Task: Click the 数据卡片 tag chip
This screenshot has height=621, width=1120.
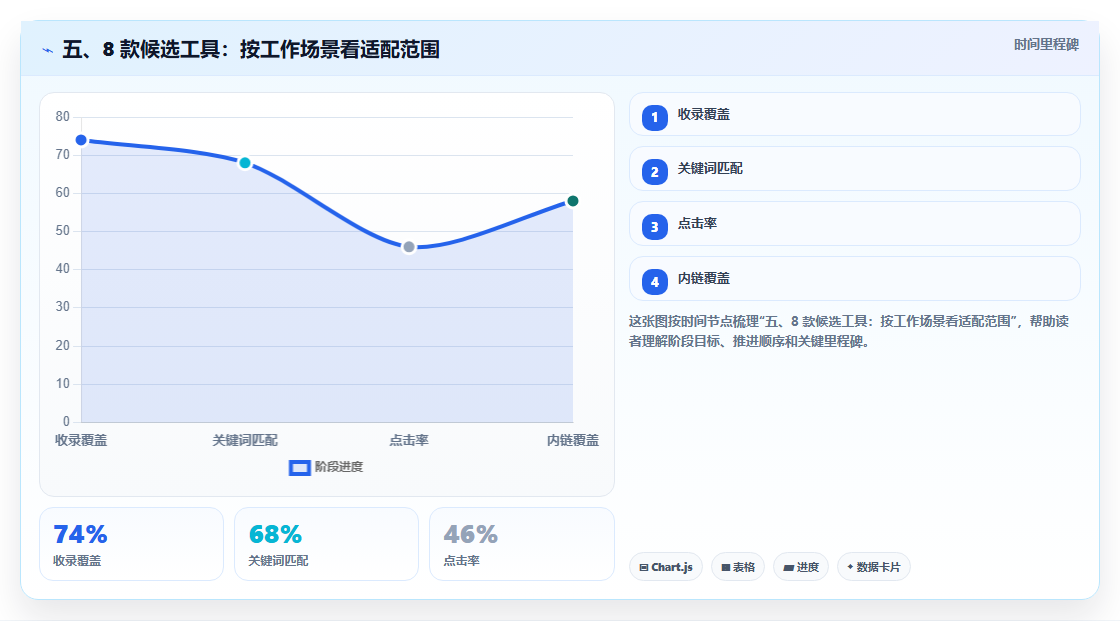Action: point(874,567)
